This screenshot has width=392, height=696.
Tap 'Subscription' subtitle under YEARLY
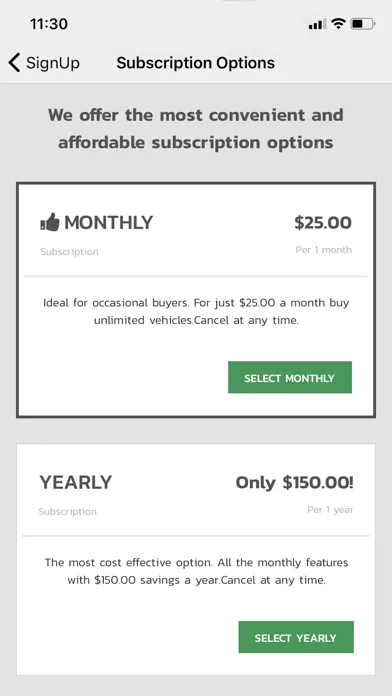click(67, 511)
